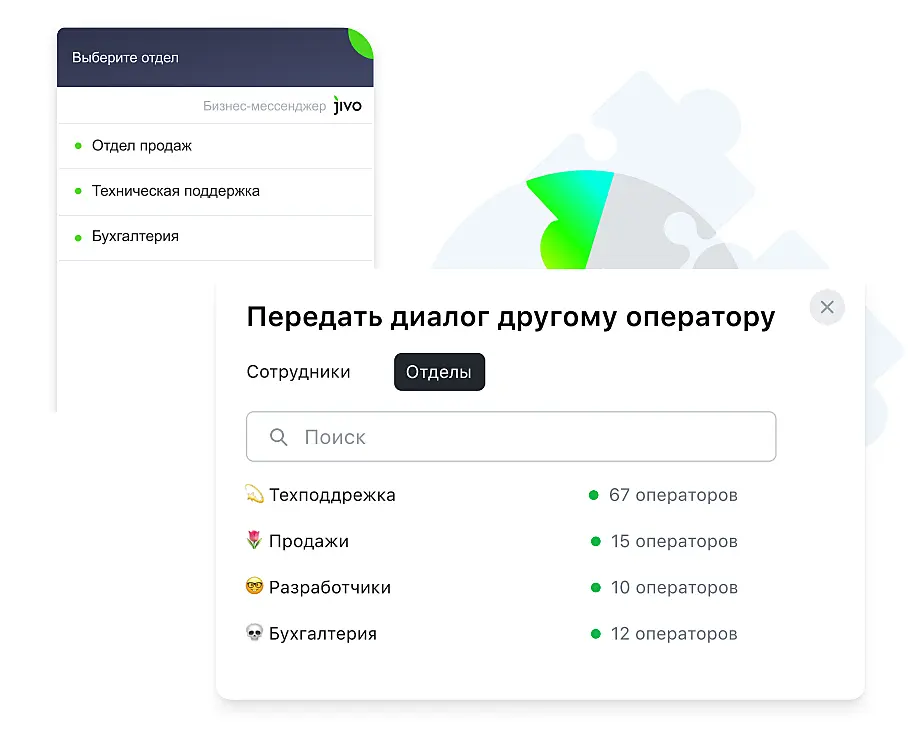Click the magnifier icon in the search field
Screen dimensions: 914x731
coord(279,437)
